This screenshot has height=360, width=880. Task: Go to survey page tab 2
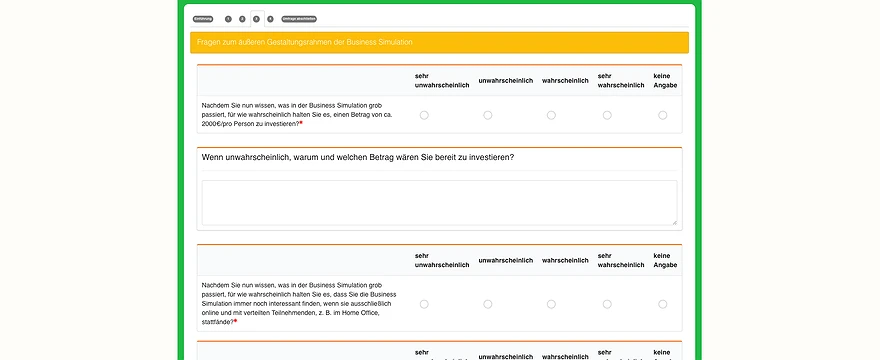(x=242, y=19)
